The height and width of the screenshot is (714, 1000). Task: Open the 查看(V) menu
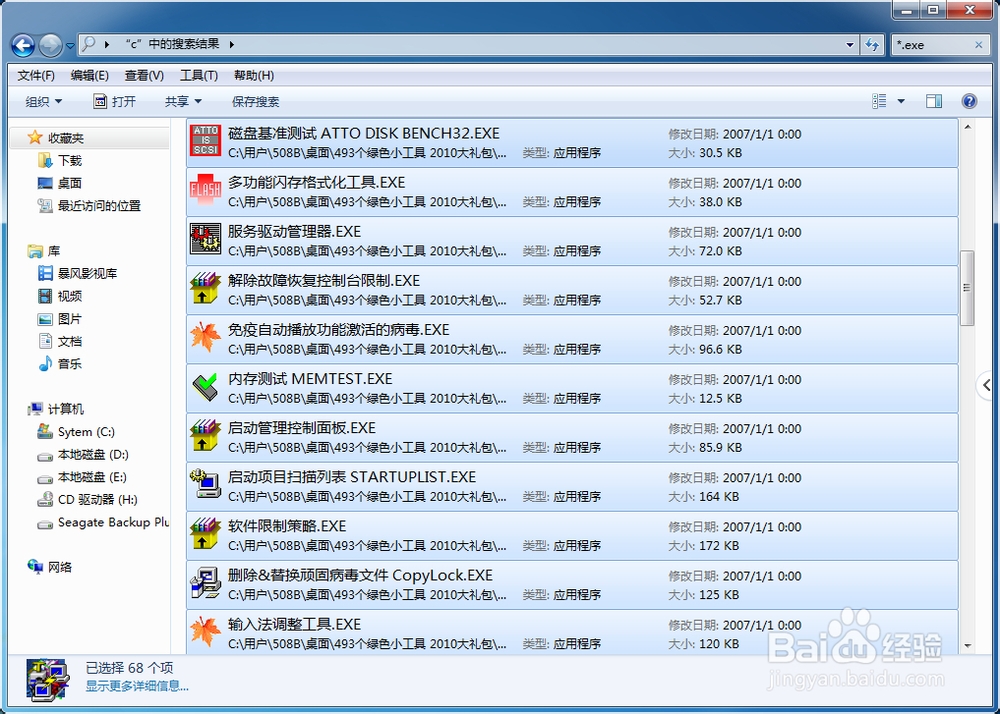144,75
